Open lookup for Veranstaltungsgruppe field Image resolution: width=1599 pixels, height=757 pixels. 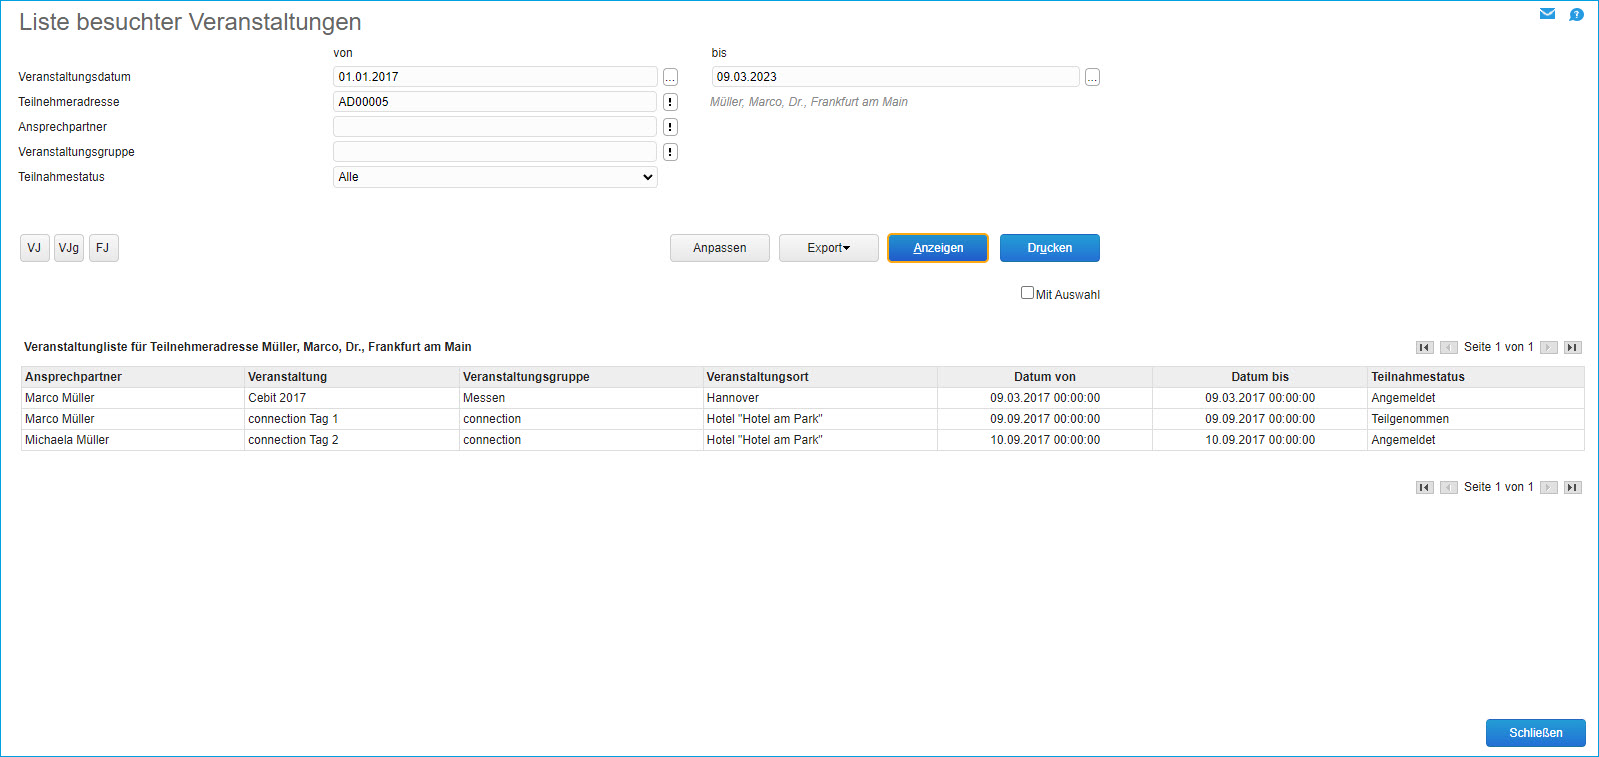tap(670, 152)
